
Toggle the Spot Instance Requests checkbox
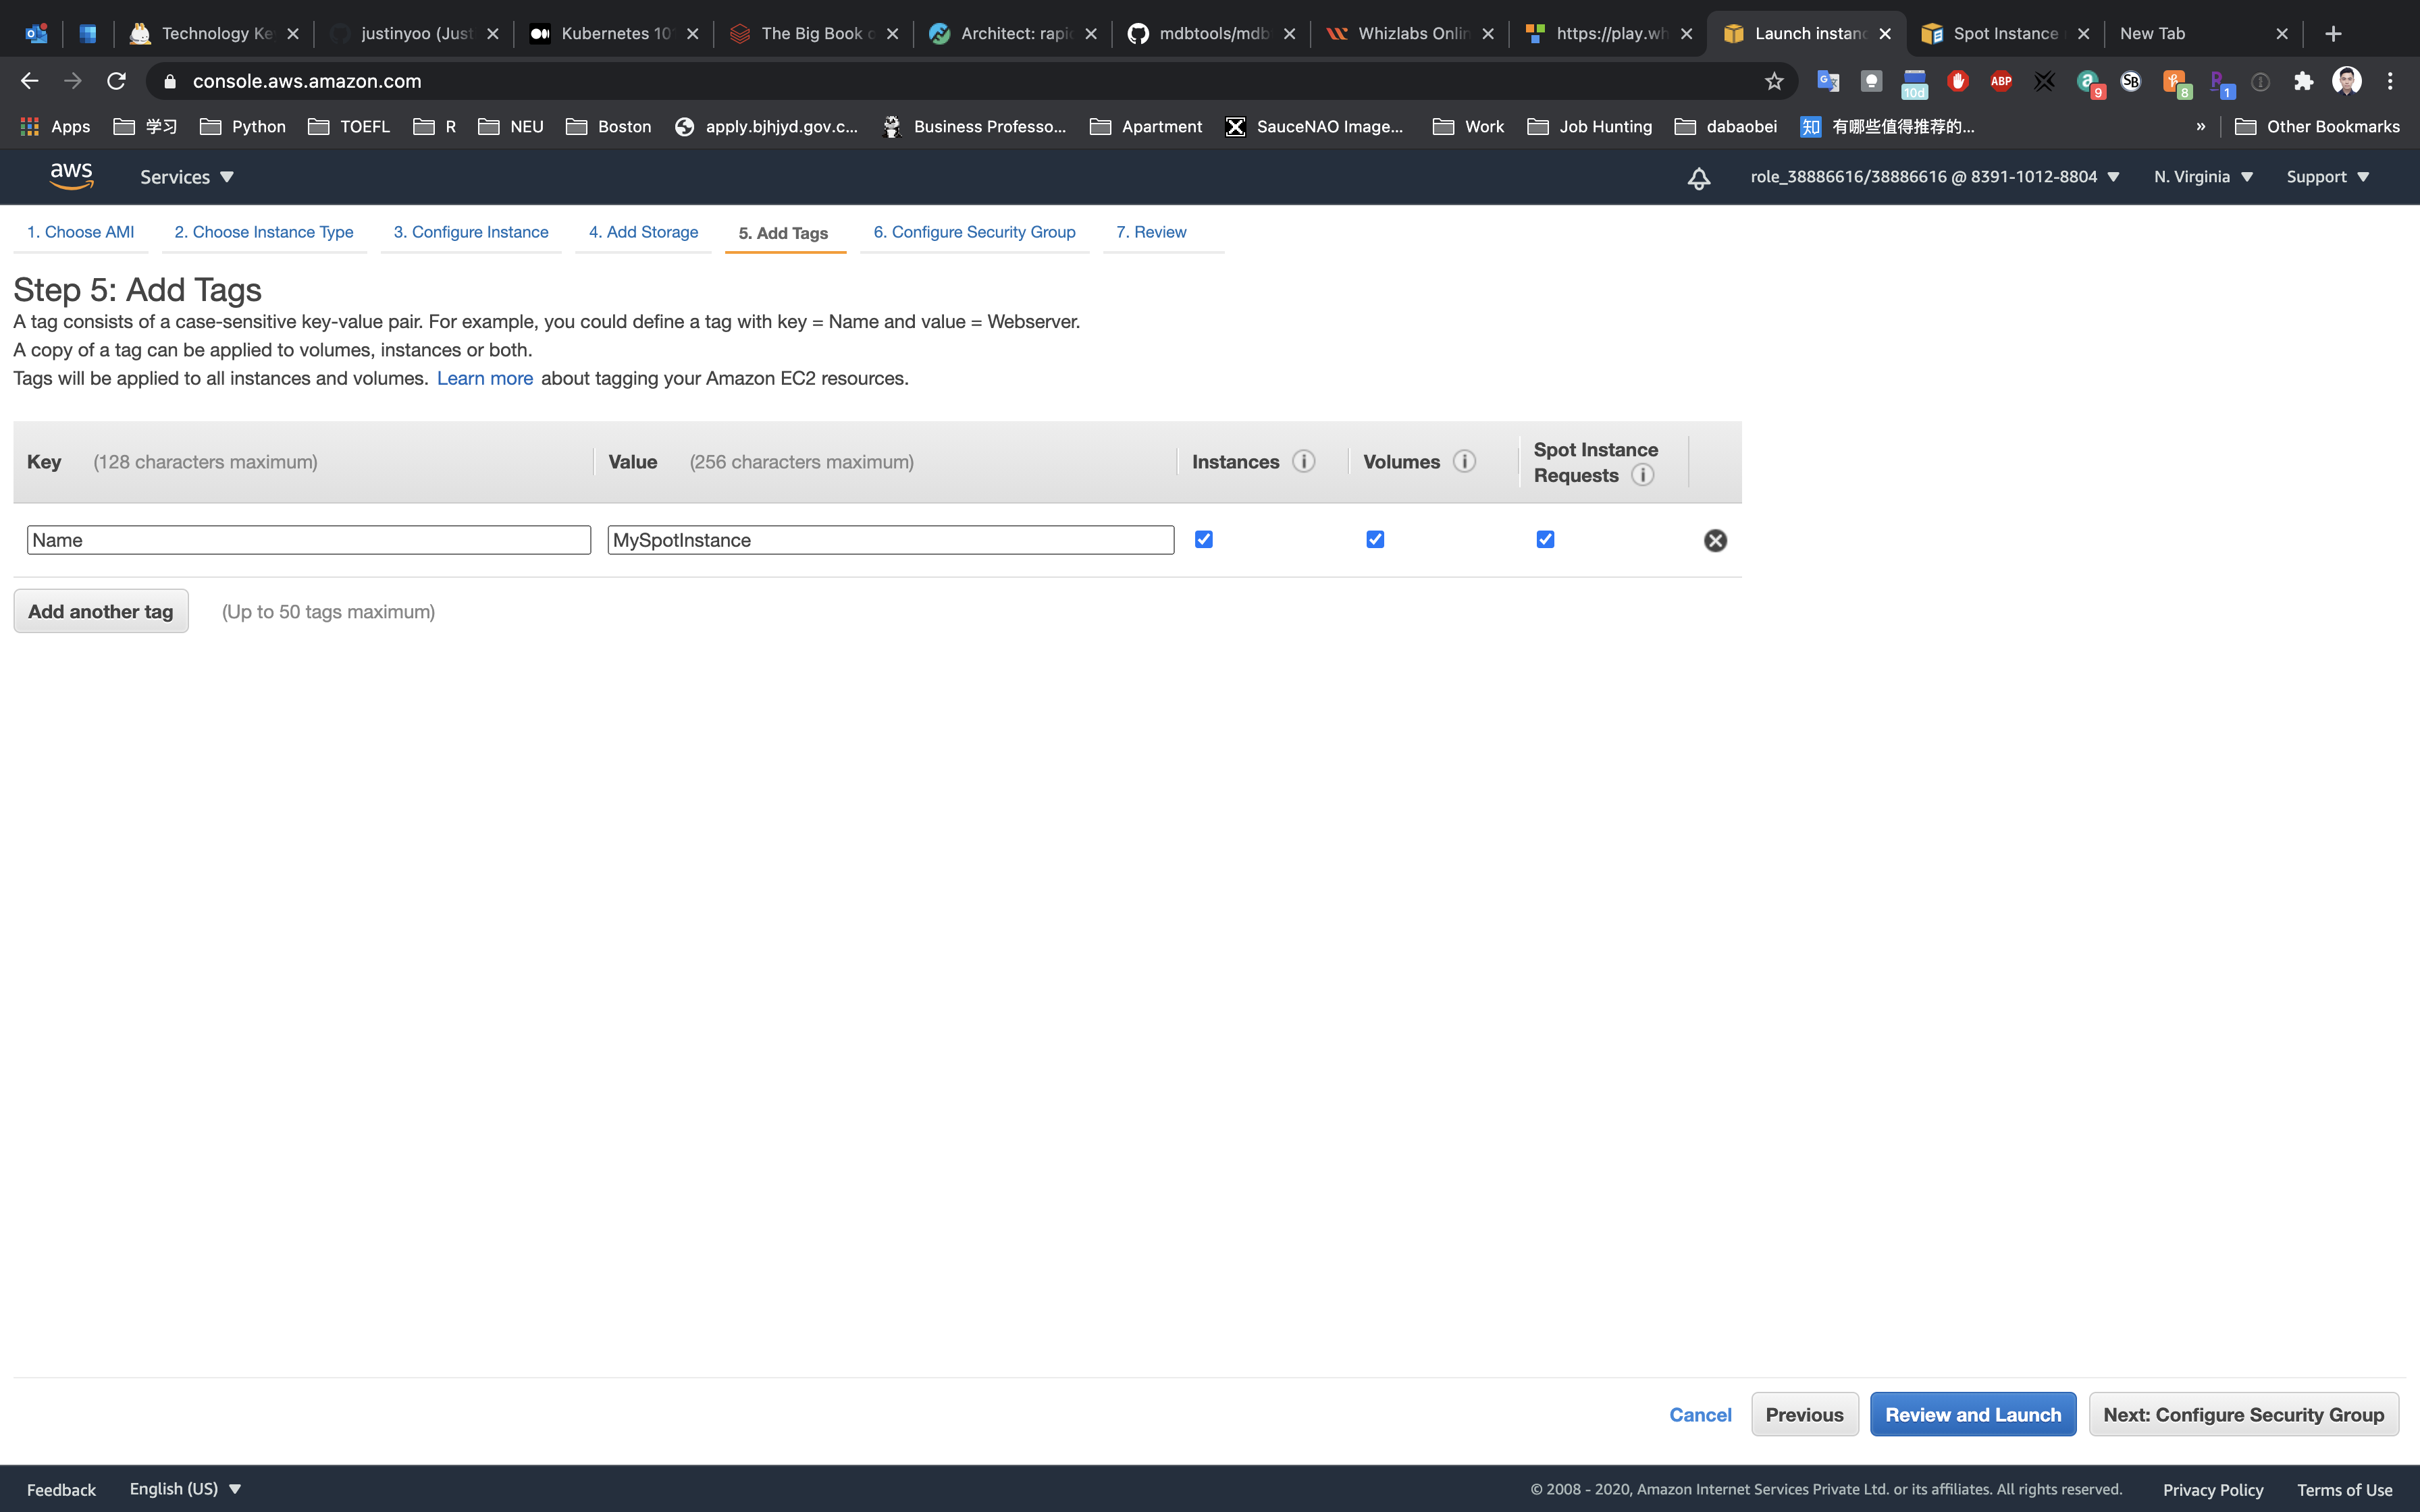1545,539
